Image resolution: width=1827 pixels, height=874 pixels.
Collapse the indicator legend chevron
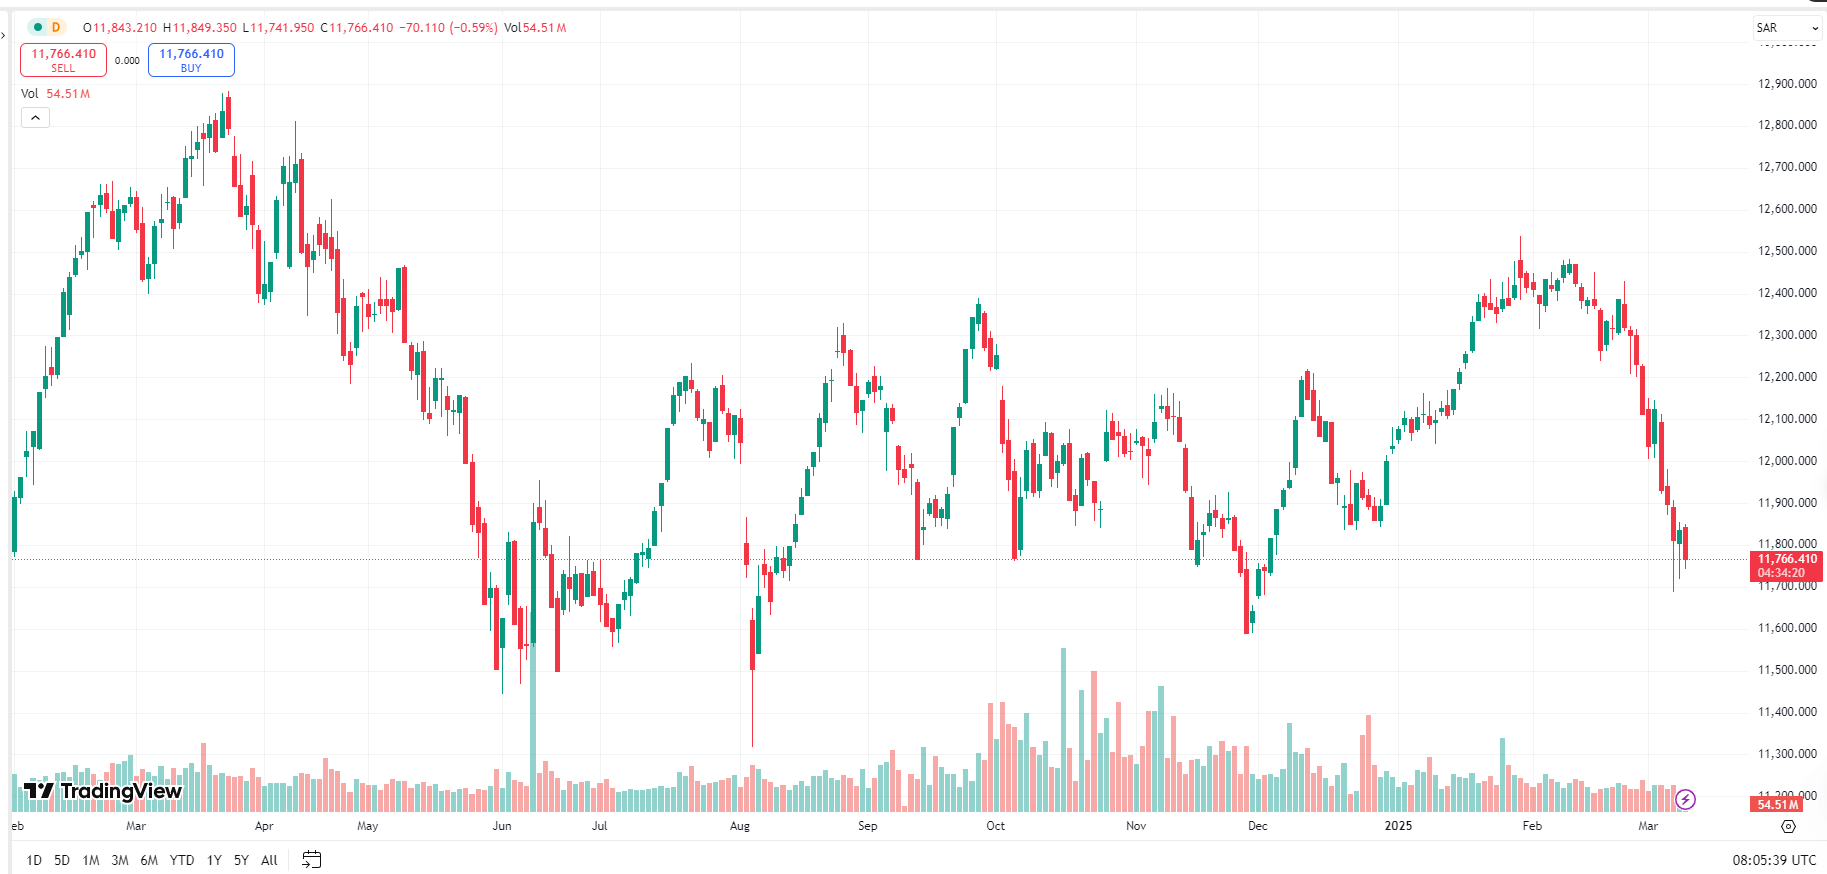click(35, 118)
